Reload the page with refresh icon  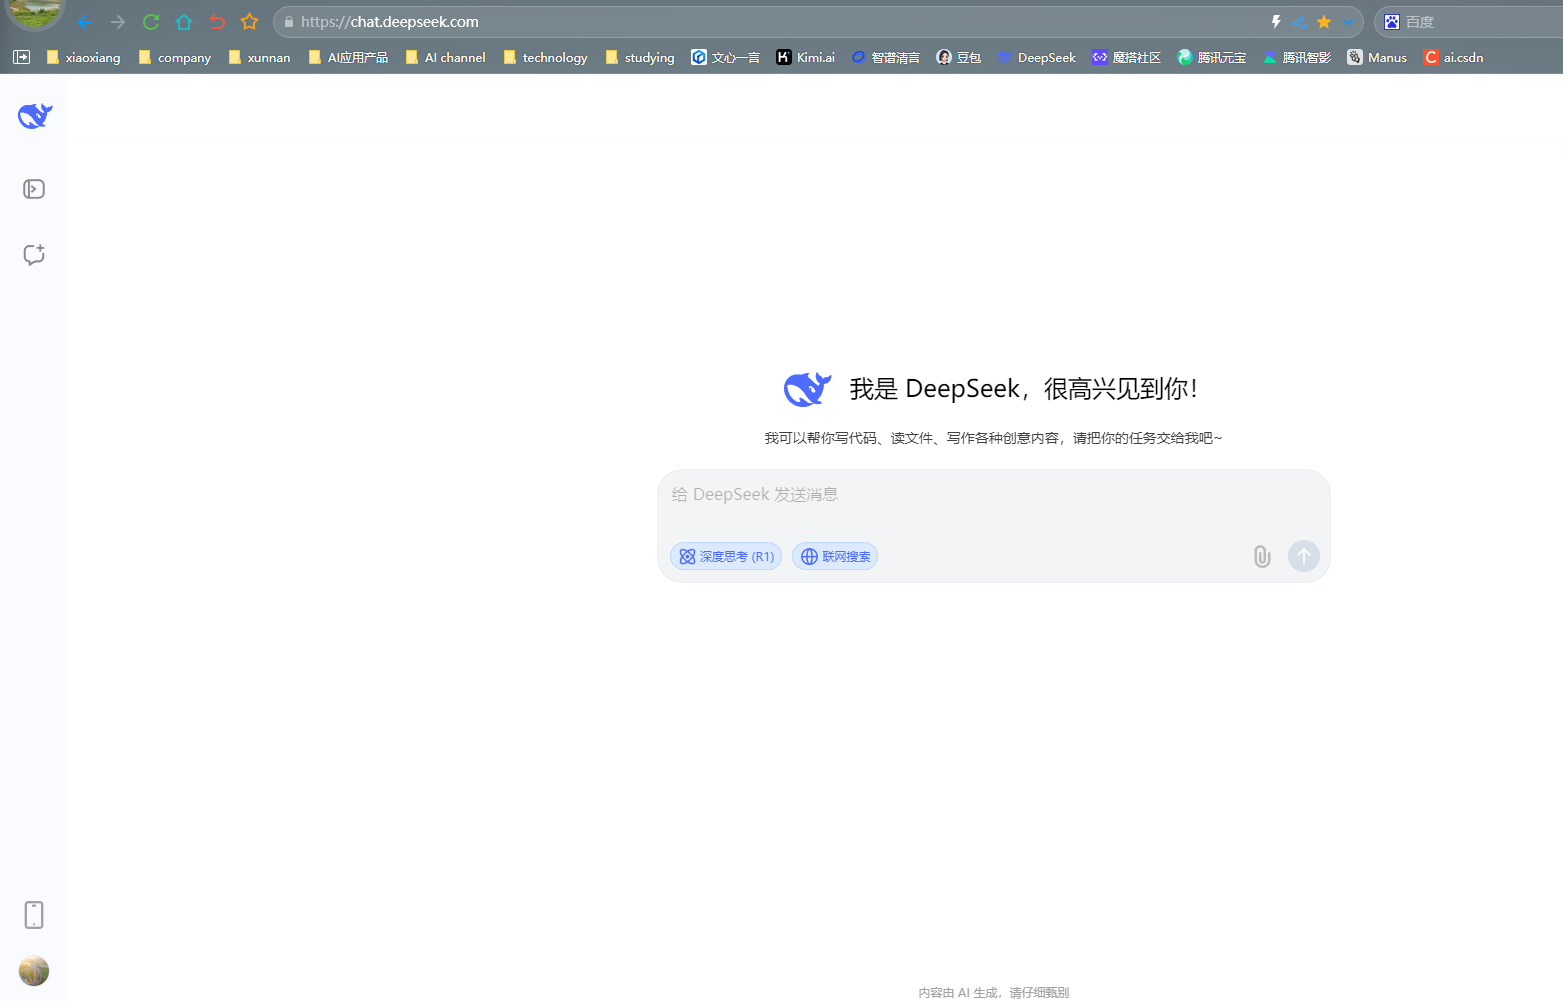[x=151, y=22]
